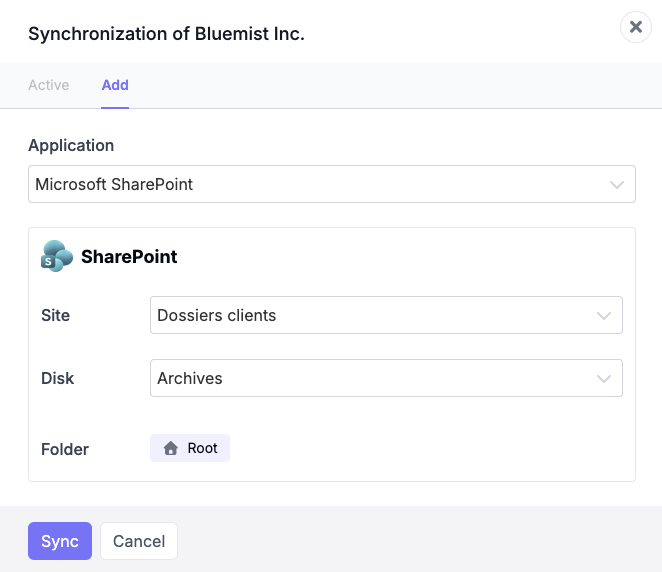Open the Microsoft SharePoint application selector
Screen dimensions: 662x572
click(332, 184)
